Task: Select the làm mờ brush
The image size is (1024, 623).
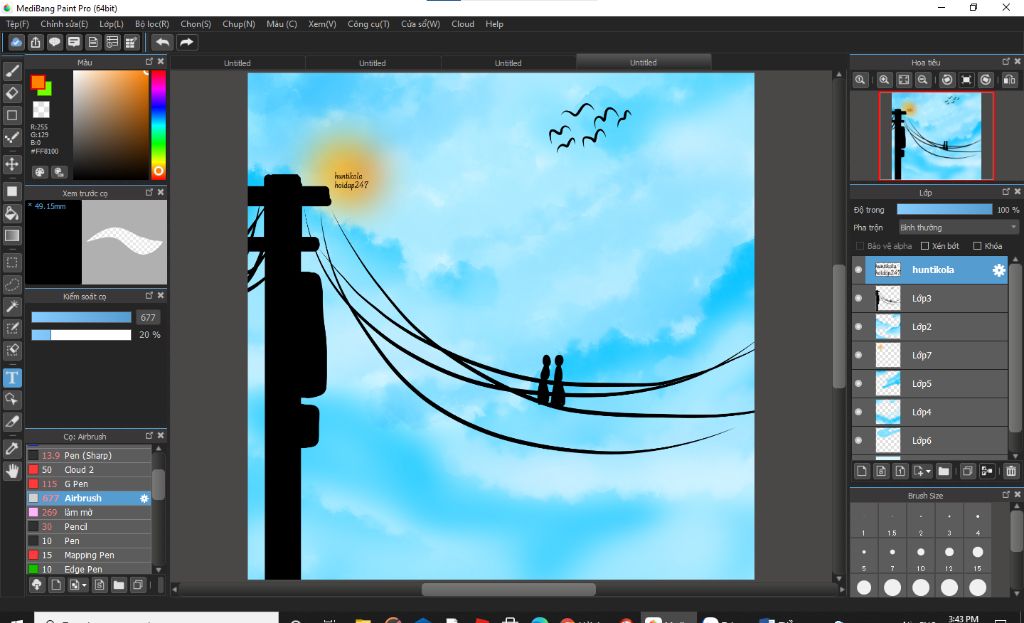Action: 89,513
